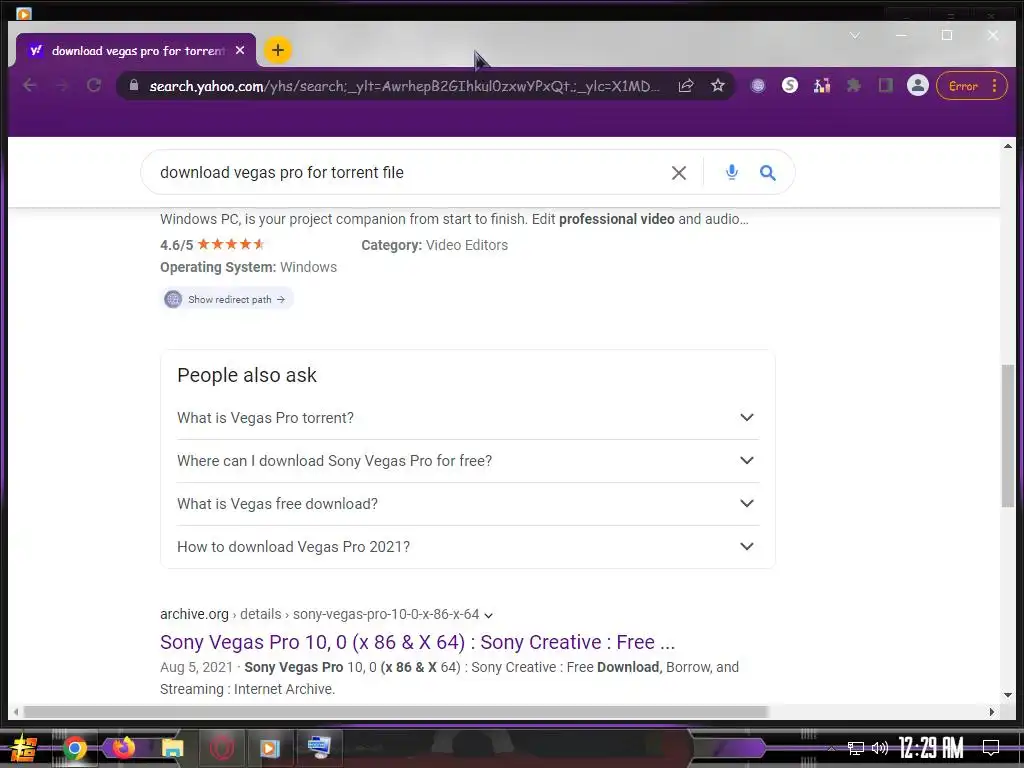Click the padlock site info icon
Image resolution: width=1024 pixels, height=768 pixels.
click(x=134, y=86)
